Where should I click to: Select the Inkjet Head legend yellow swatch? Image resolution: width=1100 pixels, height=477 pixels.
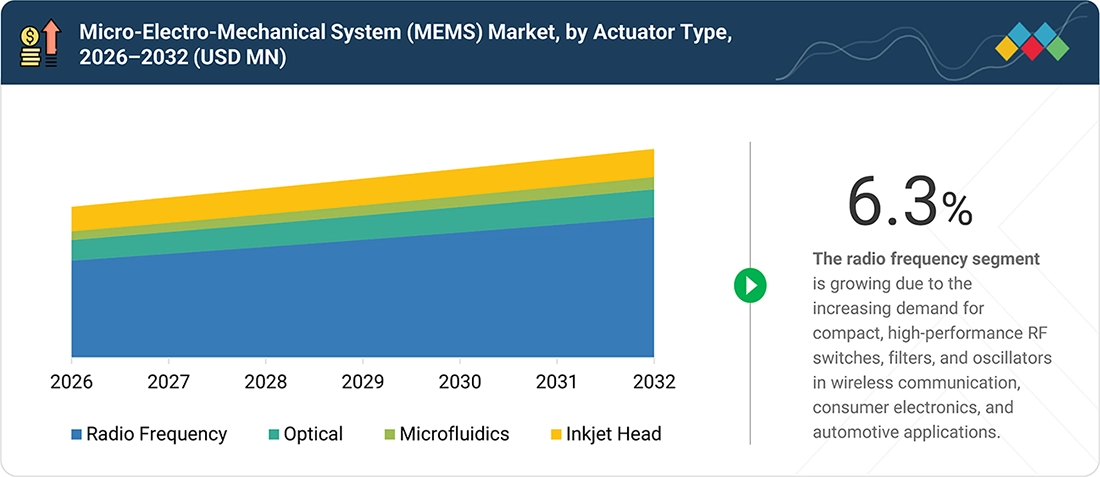click(556, 434)
